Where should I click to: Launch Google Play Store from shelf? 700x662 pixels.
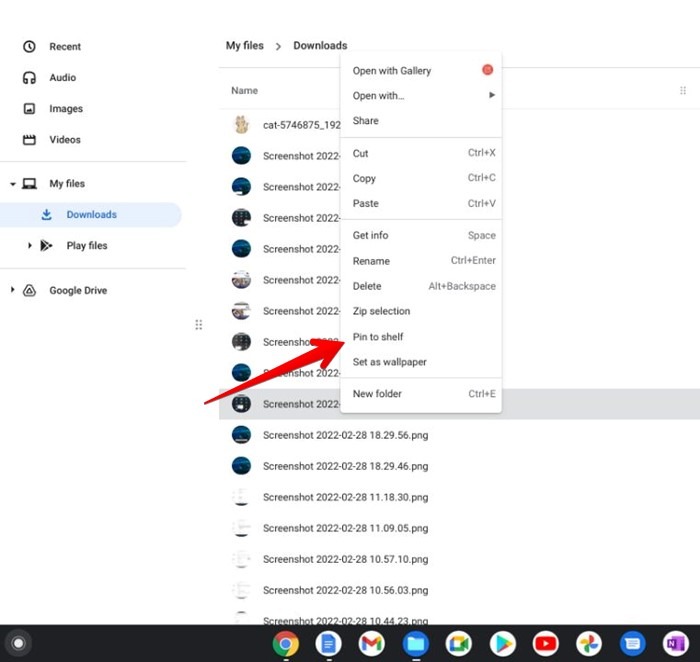502,643
